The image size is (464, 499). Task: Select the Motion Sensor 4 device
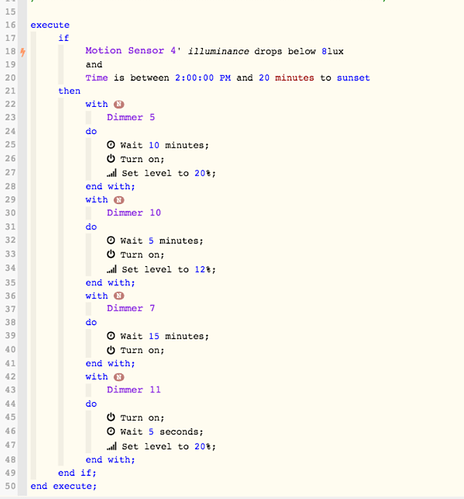coord(133,51)
